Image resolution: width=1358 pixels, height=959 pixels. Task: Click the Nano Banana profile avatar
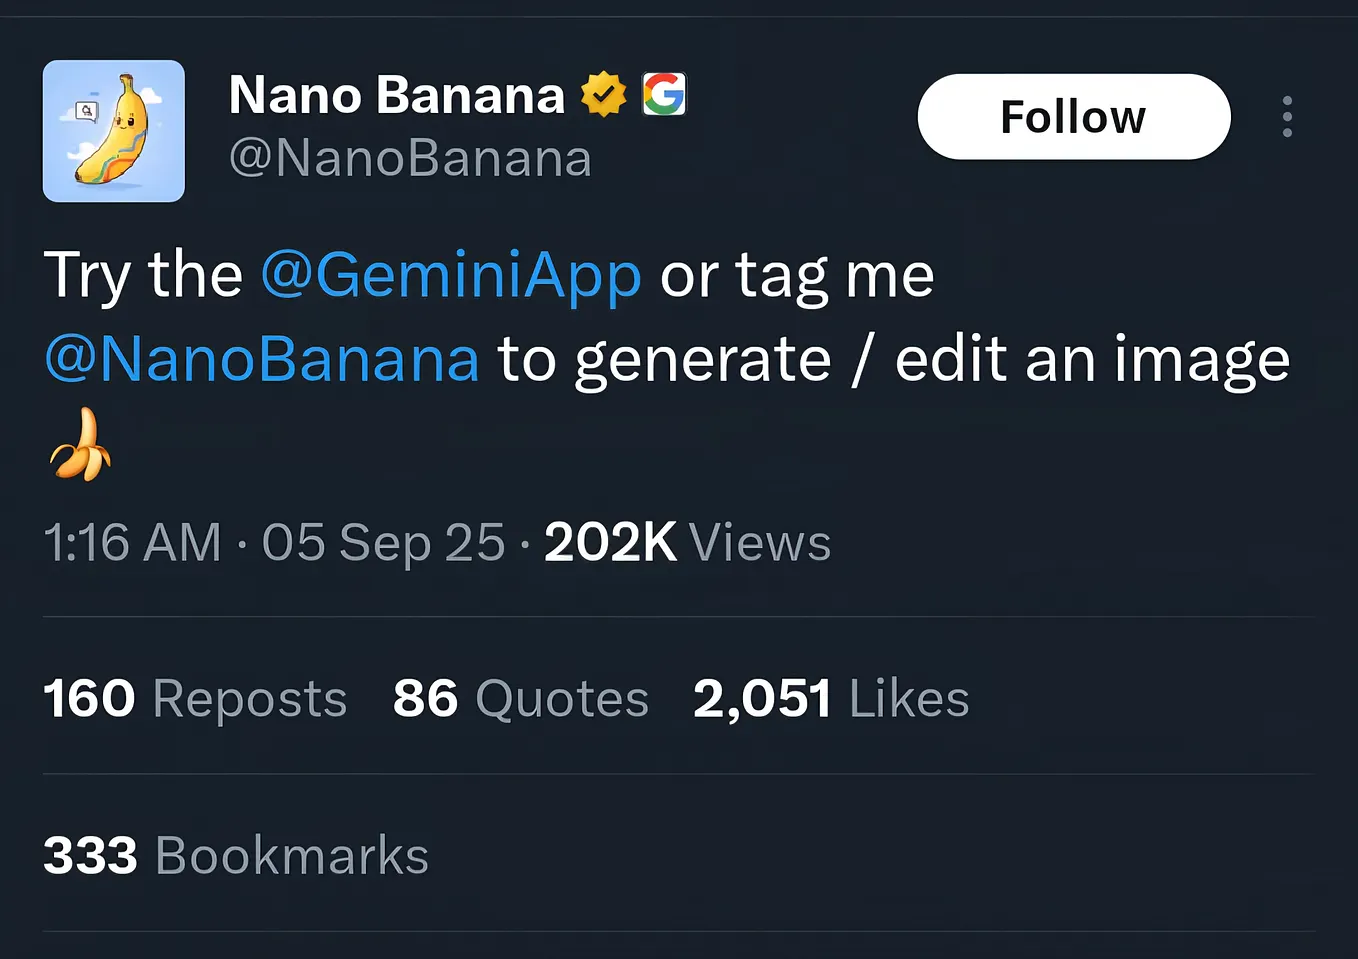(x=113, y=131)
